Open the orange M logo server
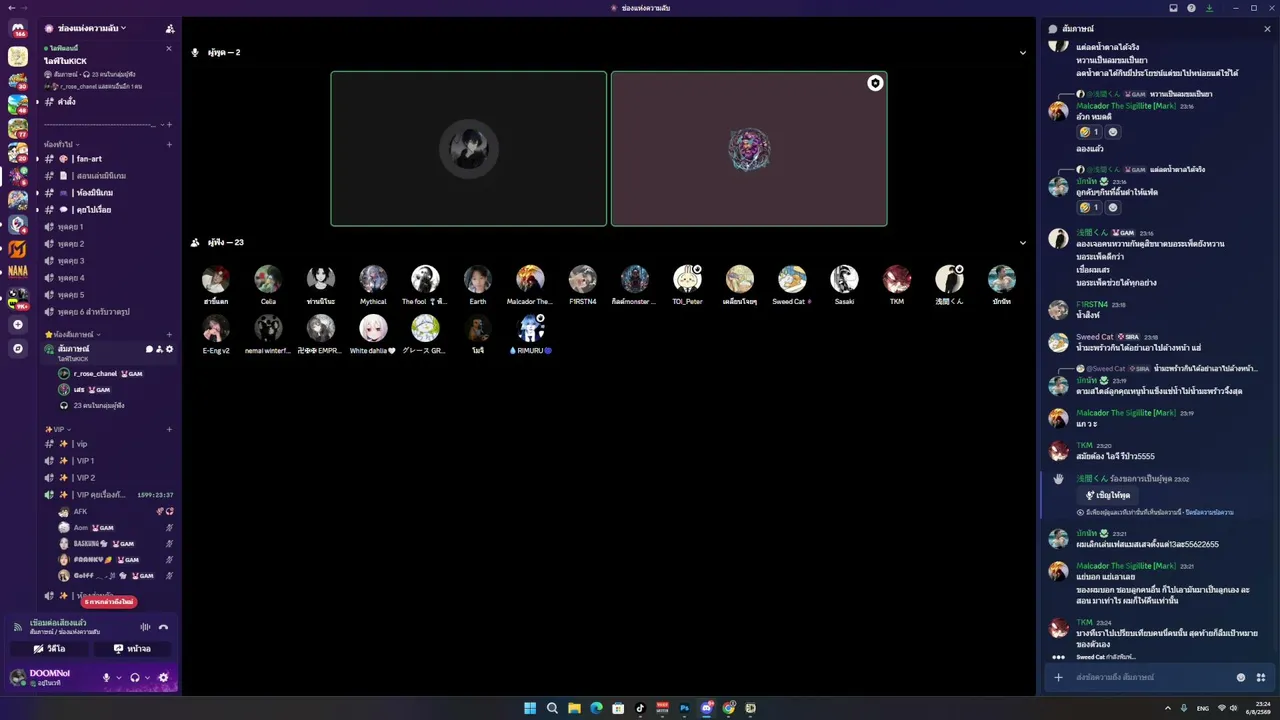Viewport: 1280px width, 720px height. 18,249
